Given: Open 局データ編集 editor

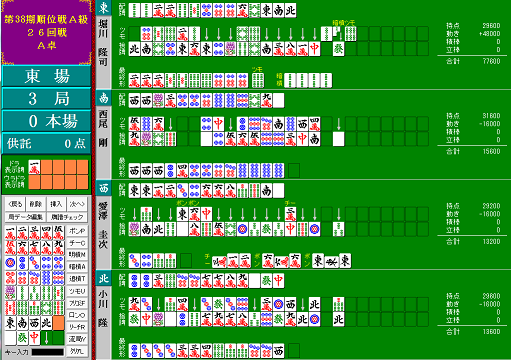Looking at the screenshot, I should (x=25, y=217).
